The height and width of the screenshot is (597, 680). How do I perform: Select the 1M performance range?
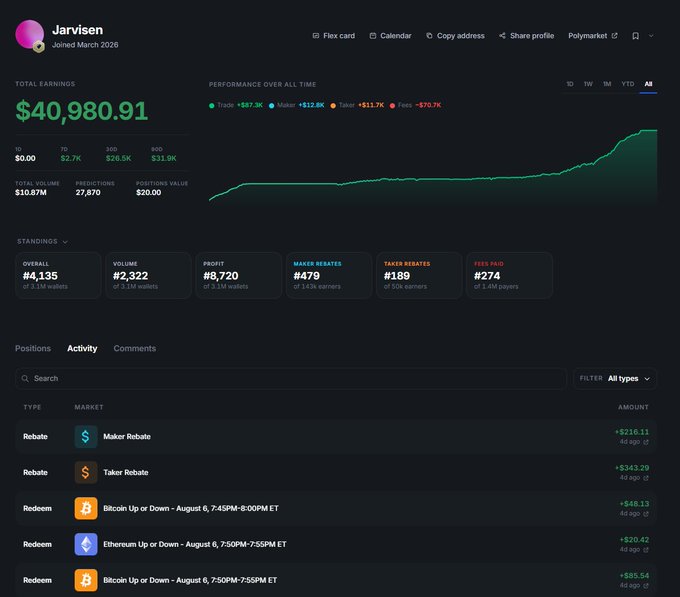tap(607, 84)
